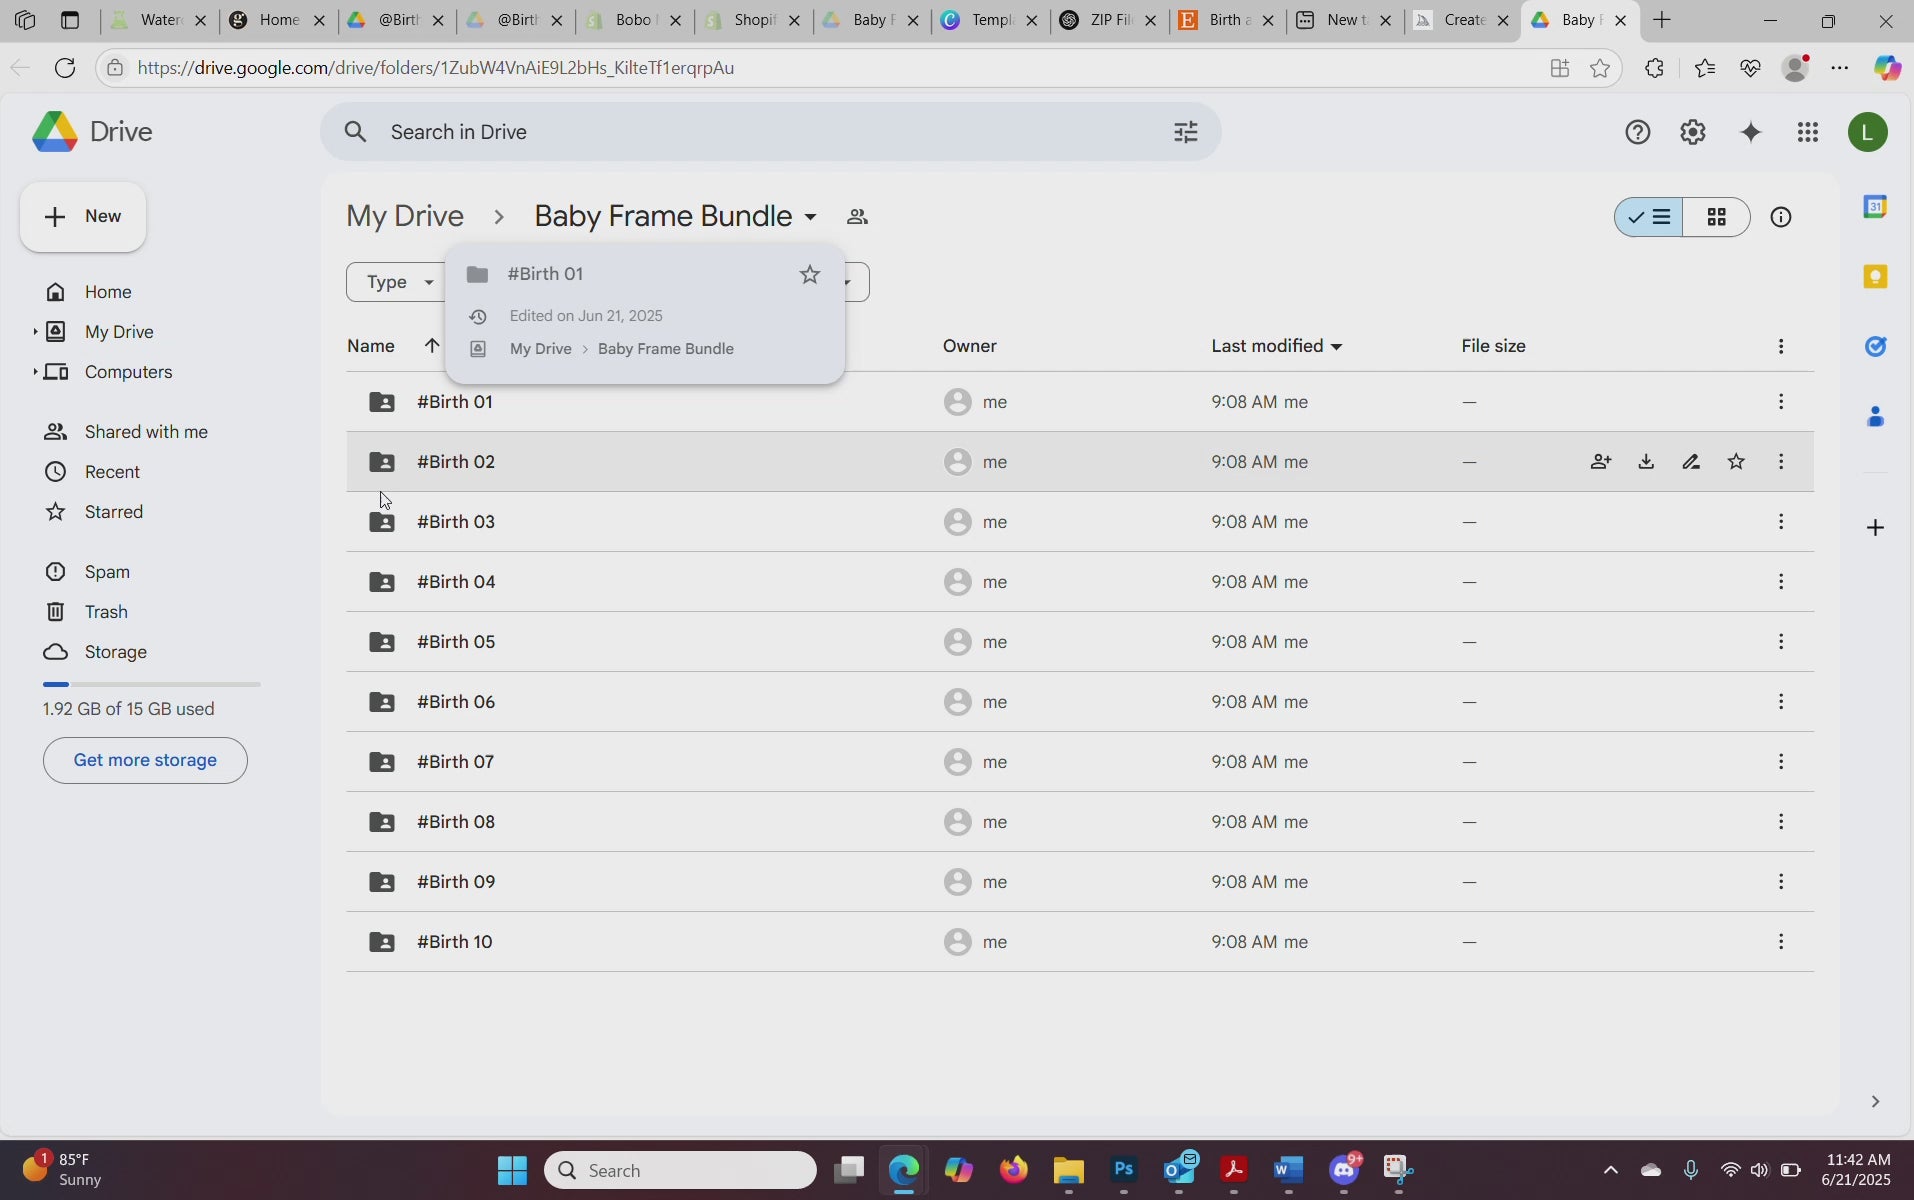
Task: Click Name column header
Action: [x=371, y=346]
